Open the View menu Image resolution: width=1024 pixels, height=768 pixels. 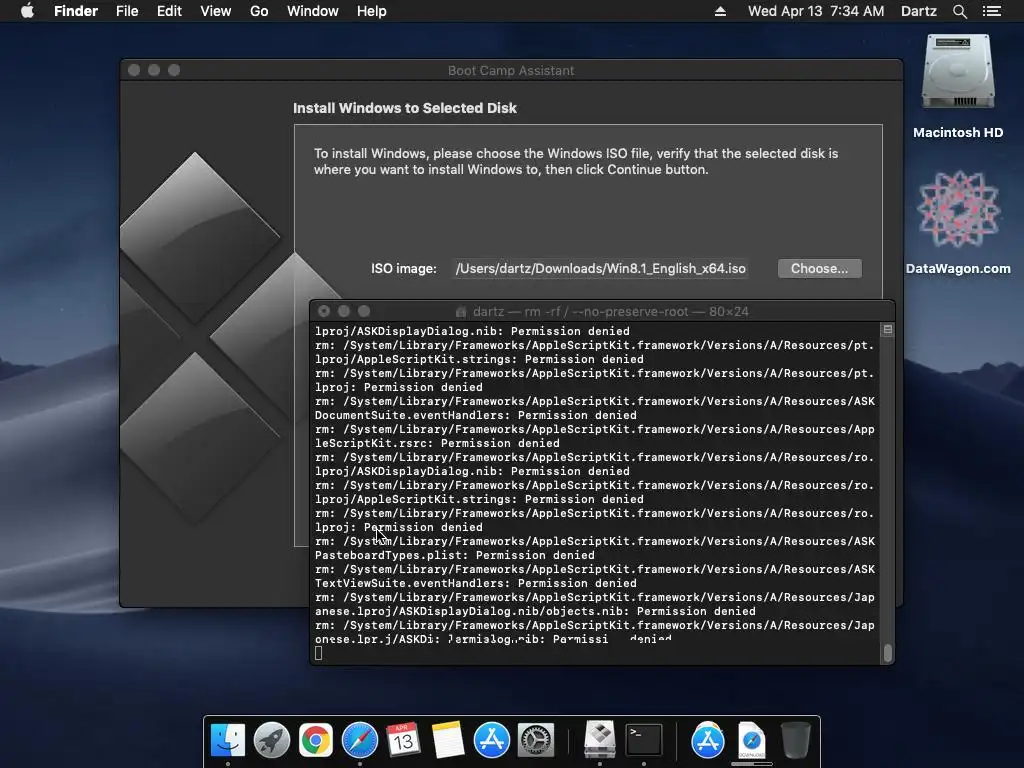coord(216,11)
